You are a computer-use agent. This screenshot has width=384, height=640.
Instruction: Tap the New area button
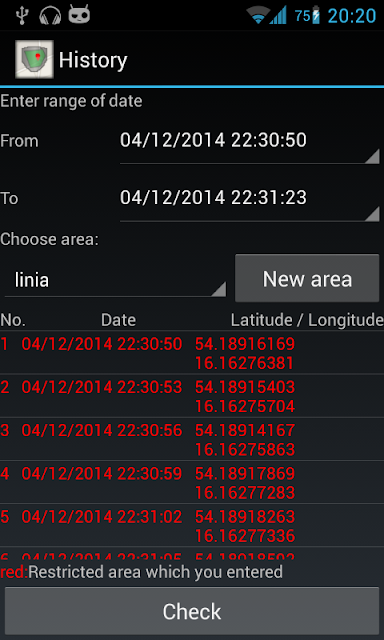[307, 278]
